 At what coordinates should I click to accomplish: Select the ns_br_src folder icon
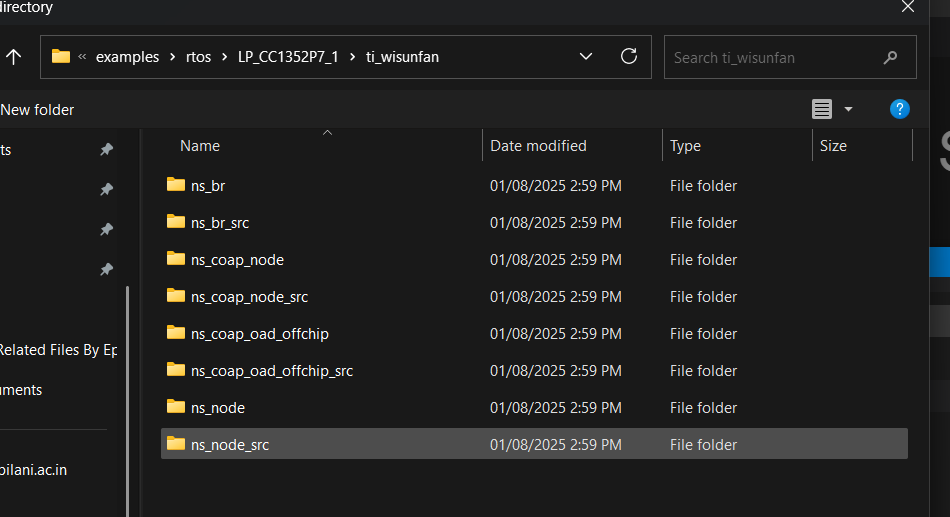[176, 221]
